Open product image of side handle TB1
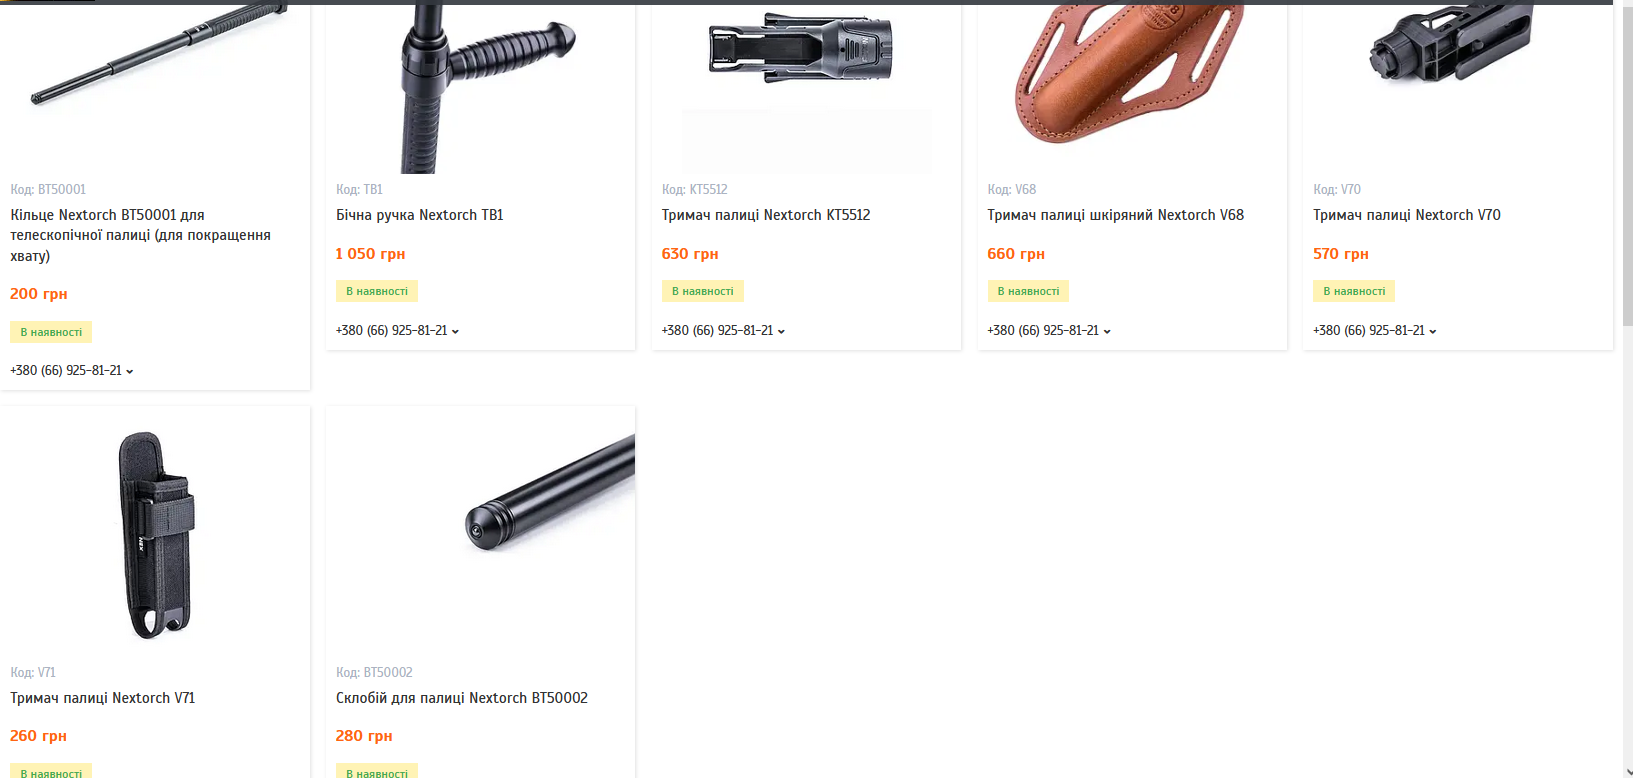The image size is (1633, 778). [x=480, y=88]
